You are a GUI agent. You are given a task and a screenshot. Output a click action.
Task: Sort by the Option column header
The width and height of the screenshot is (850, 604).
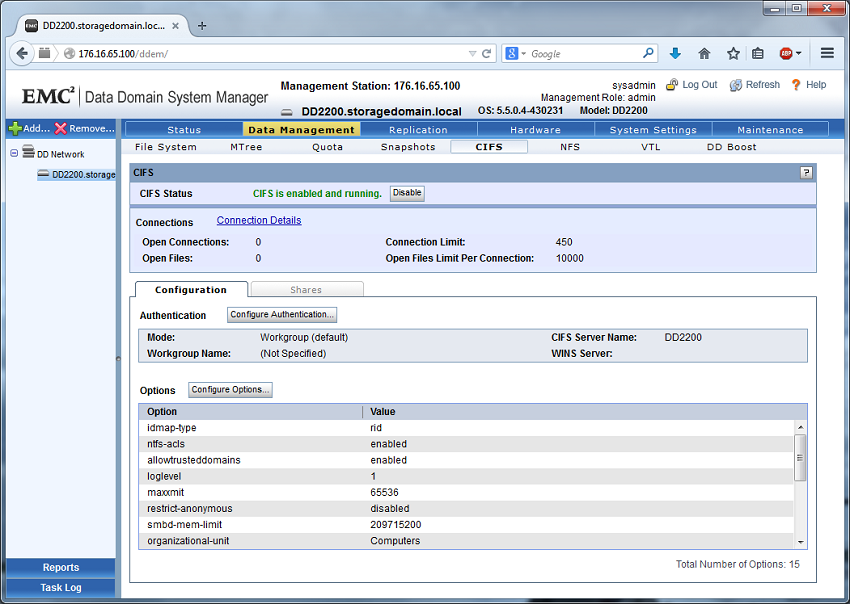coord(250,412)
